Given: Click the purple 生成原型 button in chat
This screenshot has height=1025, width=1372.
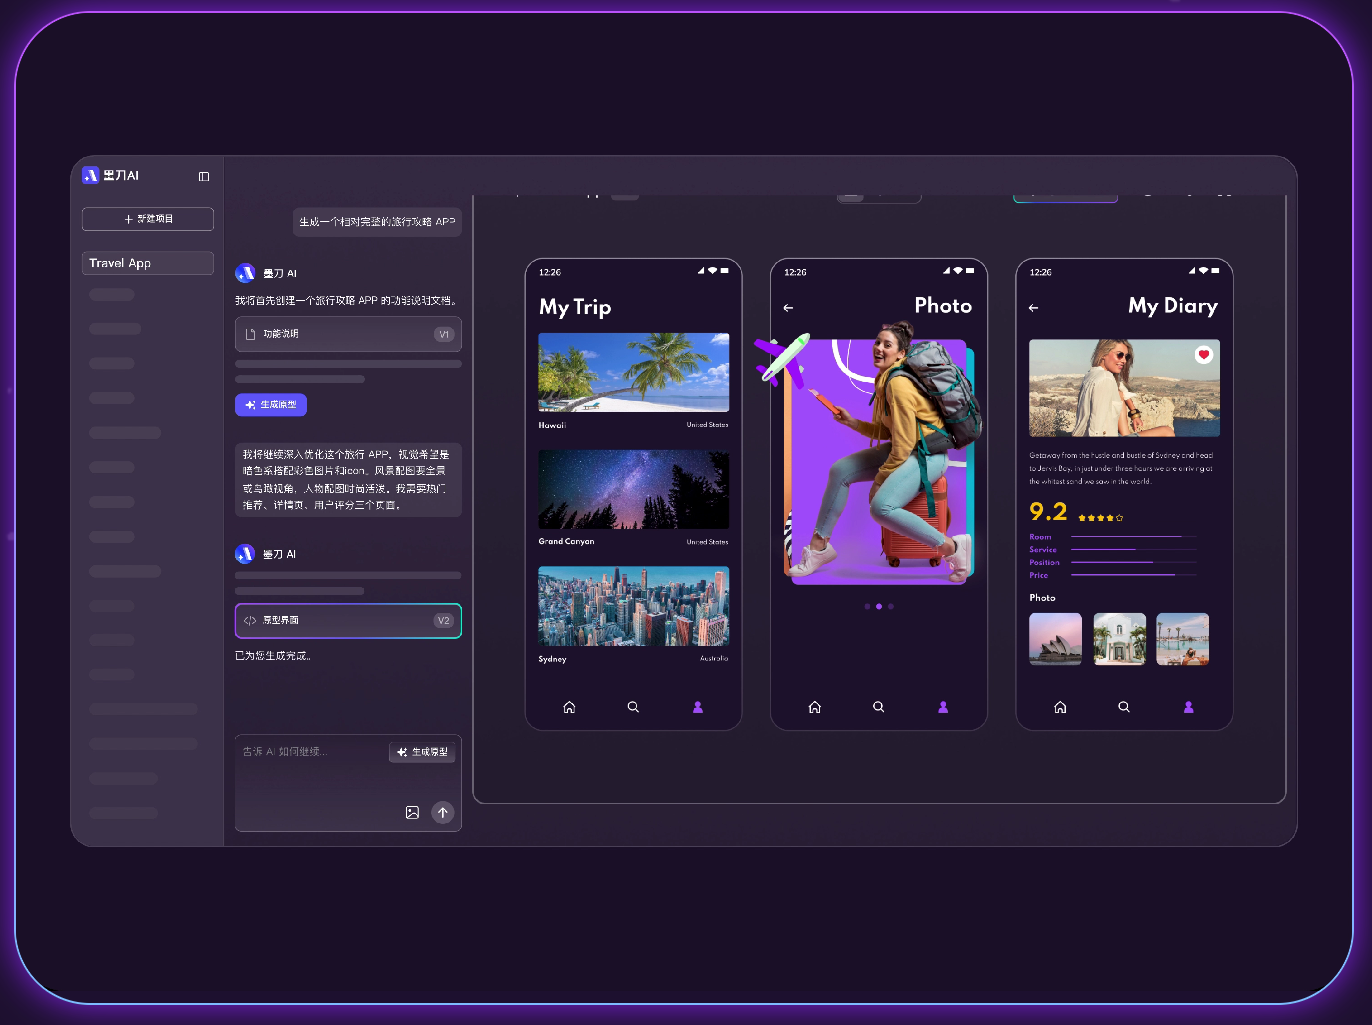Looking at the screenshot, I should pos(271,405).
